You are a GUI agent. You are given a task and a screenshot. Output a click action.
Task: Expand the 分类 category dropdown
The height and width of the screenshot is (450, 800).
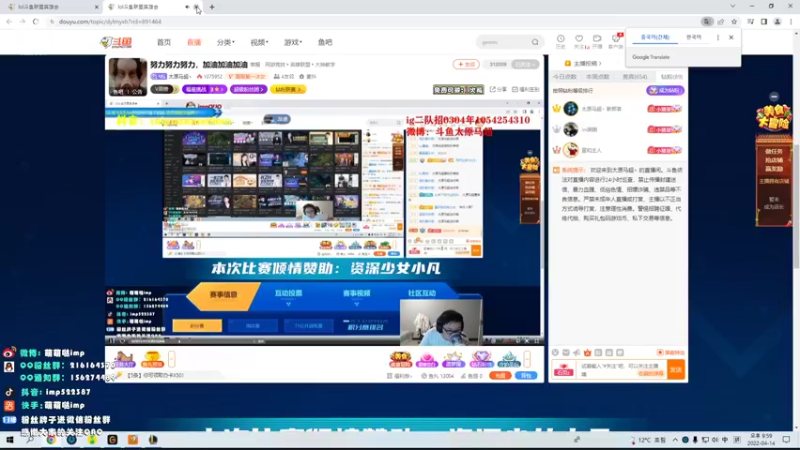pos(226,42)
